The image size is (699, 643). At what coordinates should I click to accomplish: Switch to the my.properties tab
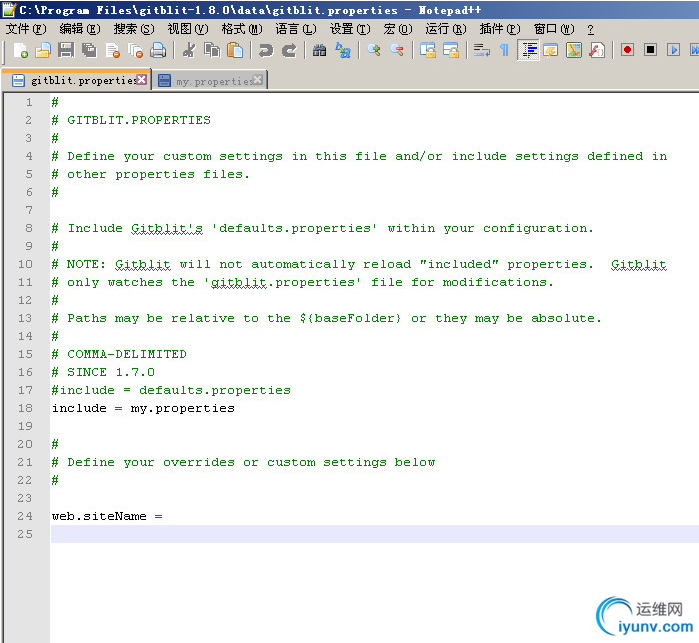[210, 81]
